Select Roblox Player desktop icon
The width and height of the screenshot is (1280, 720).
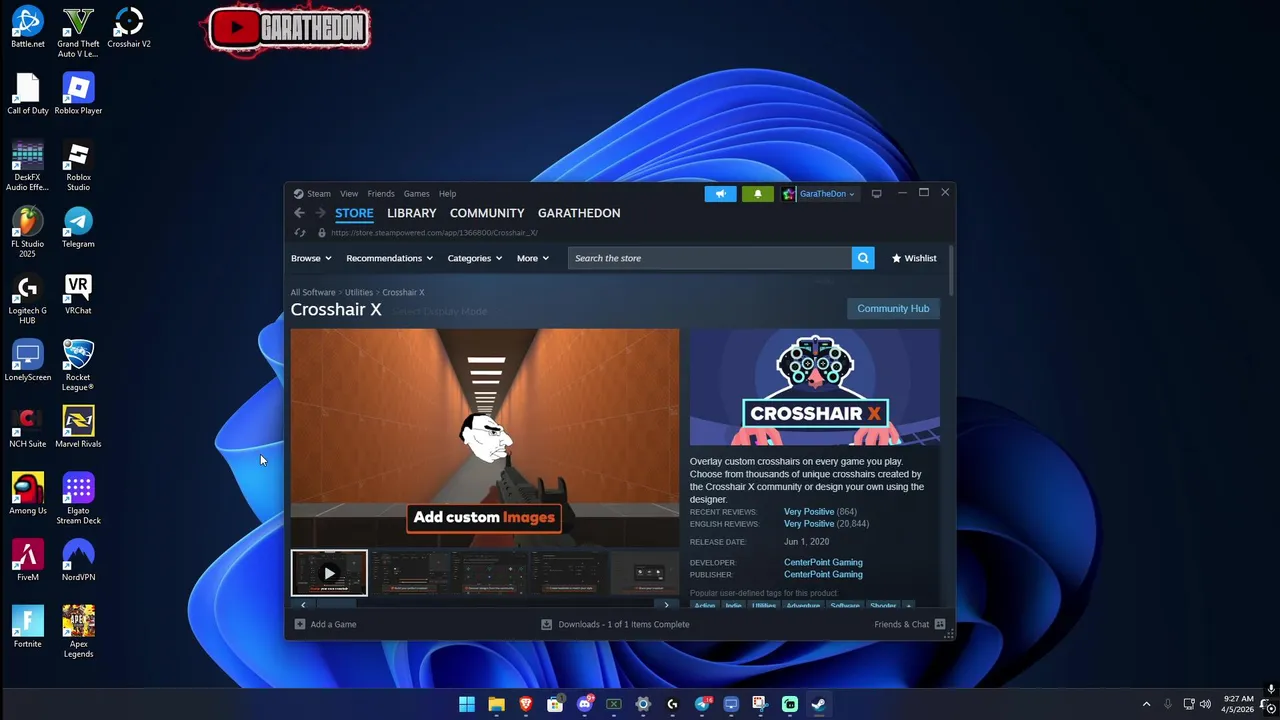pos(78,95)
